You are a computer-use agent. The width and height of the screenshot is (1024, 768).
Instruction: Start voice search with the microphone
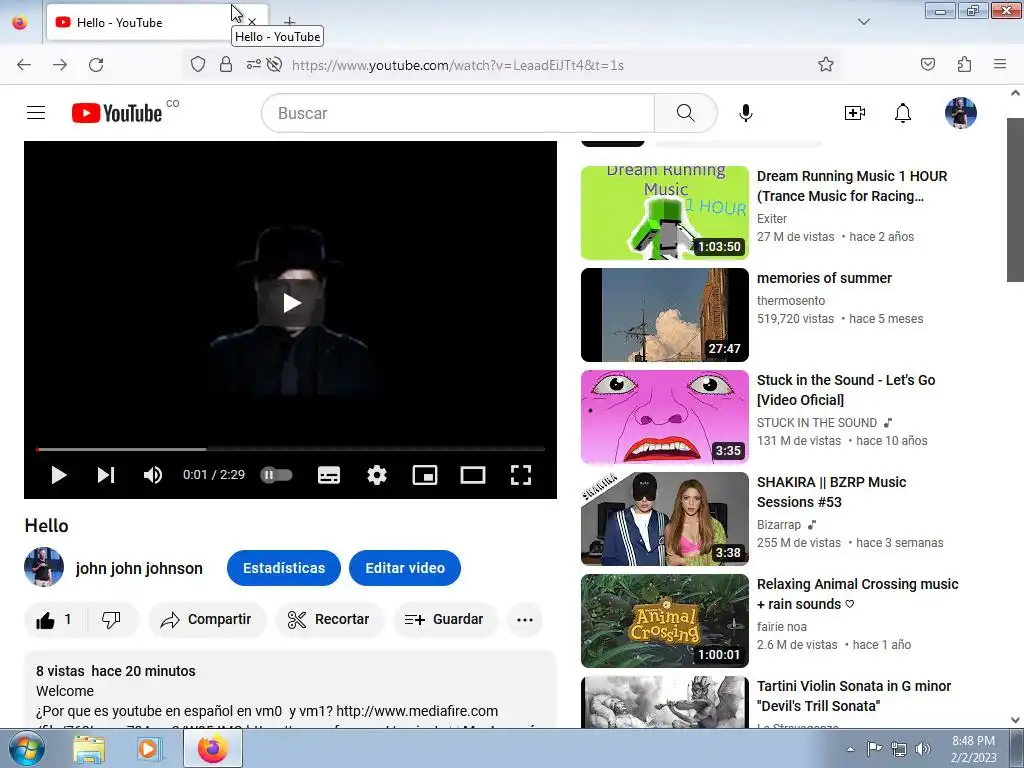pos(746,113)
